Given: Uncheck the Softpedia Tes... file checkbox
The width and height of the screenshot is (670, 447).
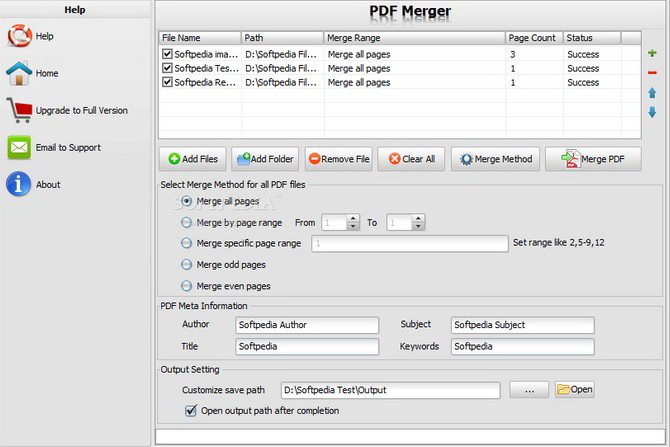Looking at the screenshot, I should click(167, 68).
